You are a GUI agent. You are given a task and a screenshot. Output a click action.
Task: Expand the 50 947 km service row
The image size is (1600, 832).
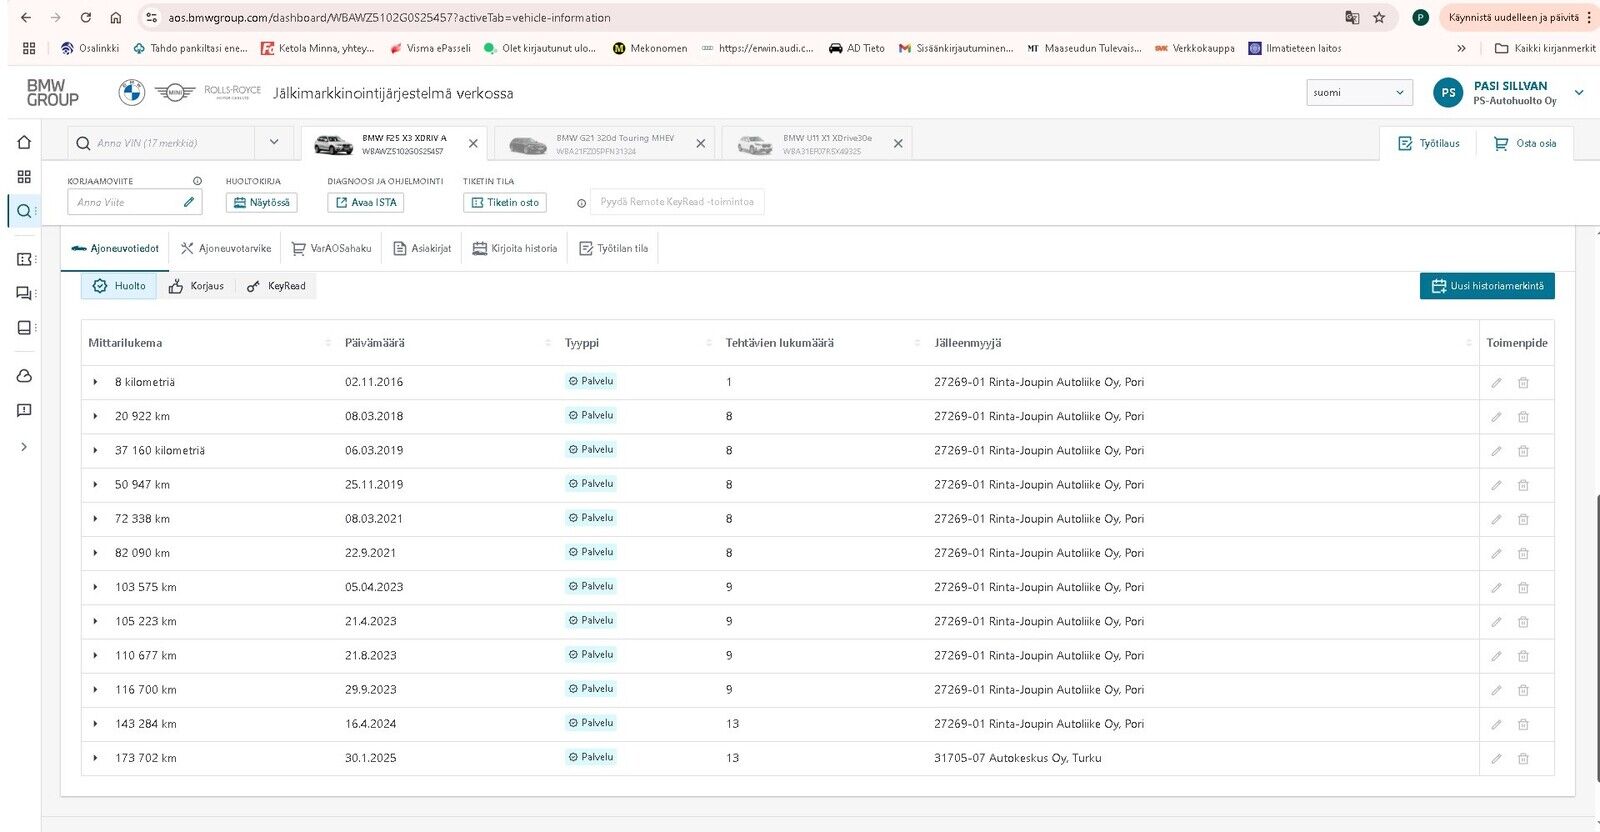96,485
